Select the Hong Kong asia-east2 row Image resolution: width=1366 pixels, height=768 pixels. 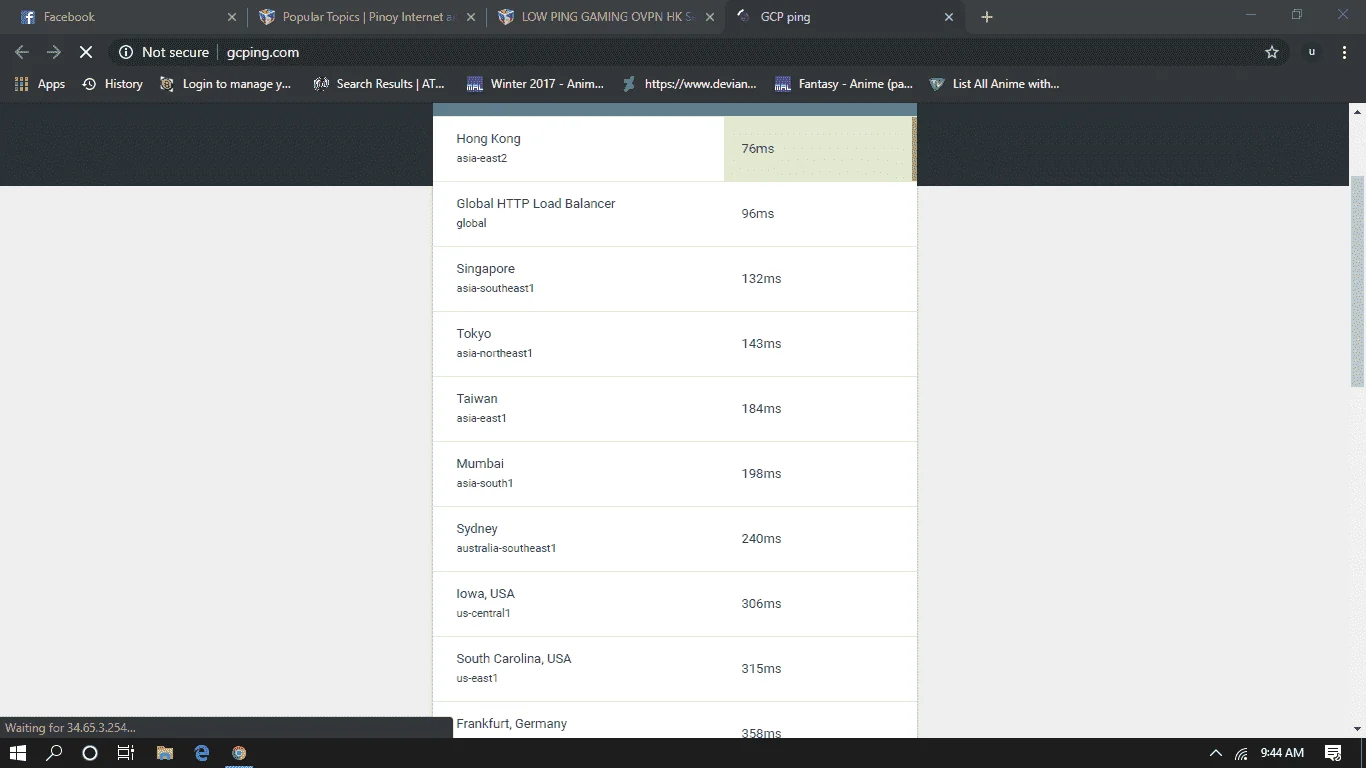click(674, 149)
